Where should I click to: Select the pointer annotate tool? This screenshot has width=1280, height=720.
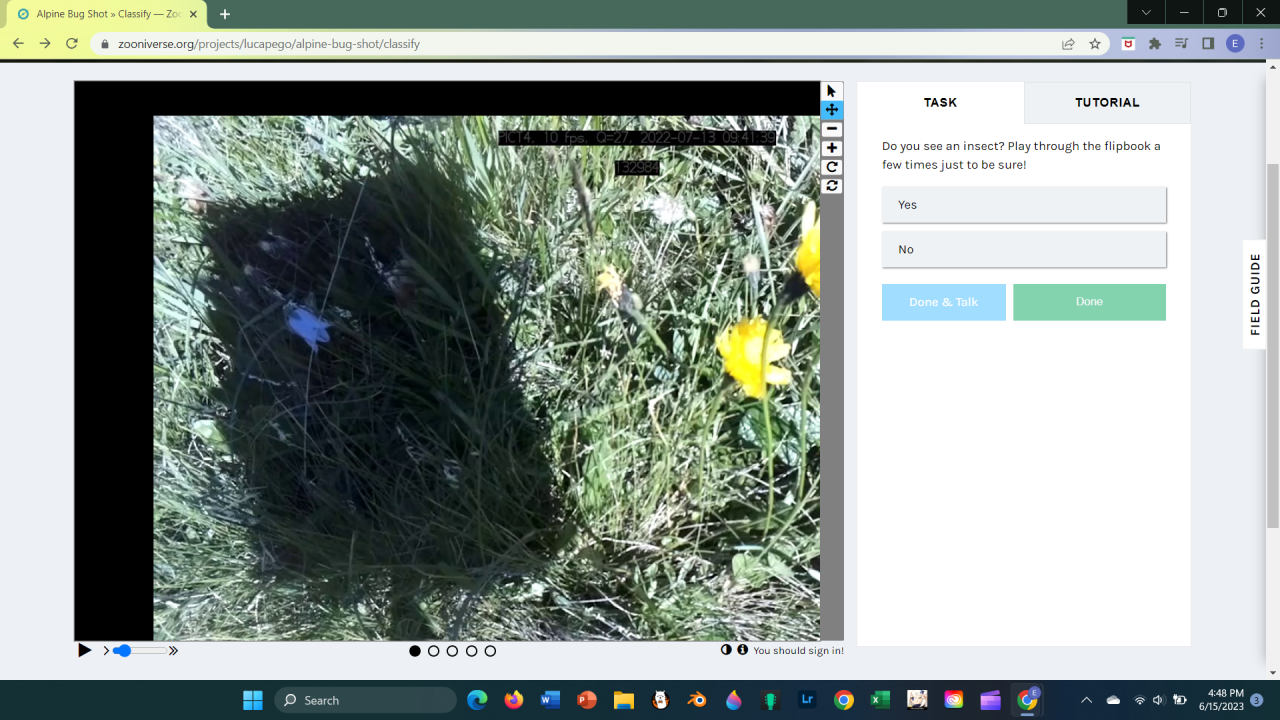coord(832,91)
